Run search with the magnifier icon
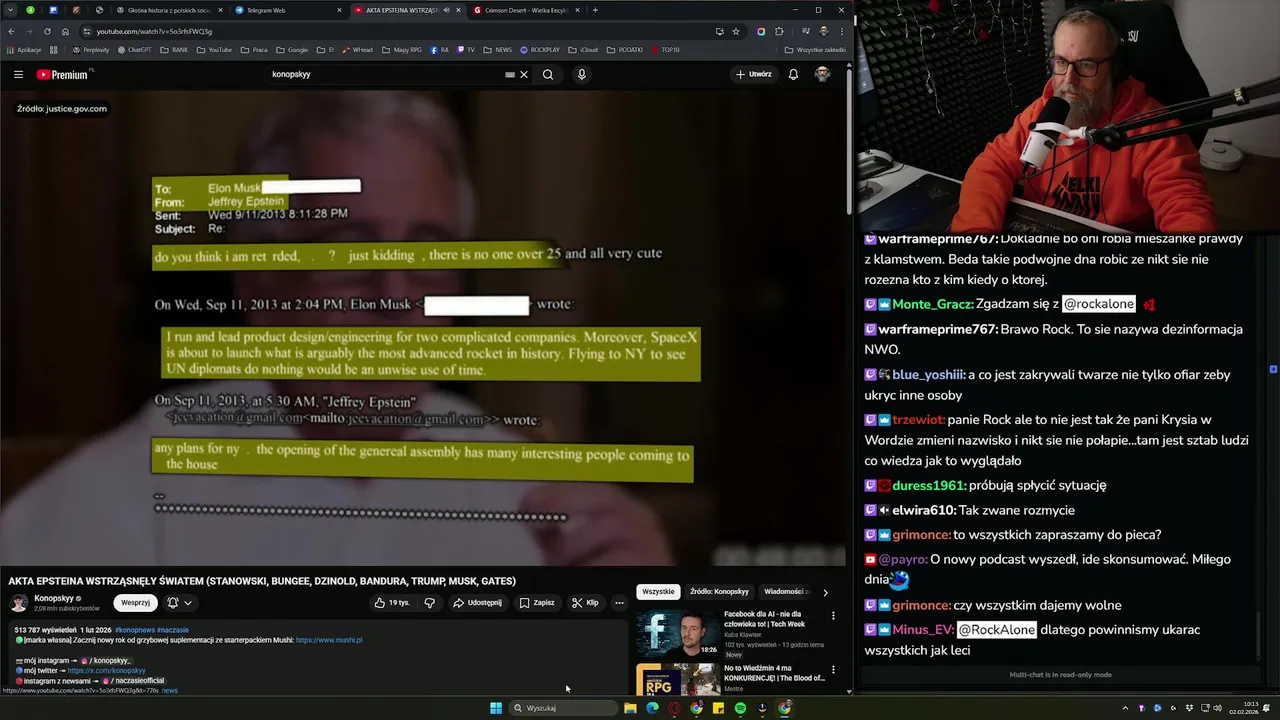 [548, 74]
